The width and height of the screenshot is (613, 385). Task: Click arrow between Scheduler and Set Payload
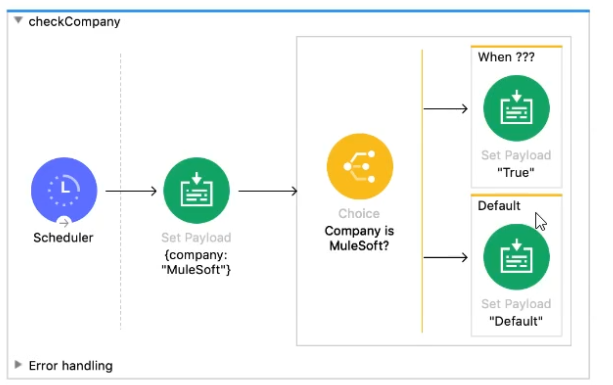click(131, 191)
